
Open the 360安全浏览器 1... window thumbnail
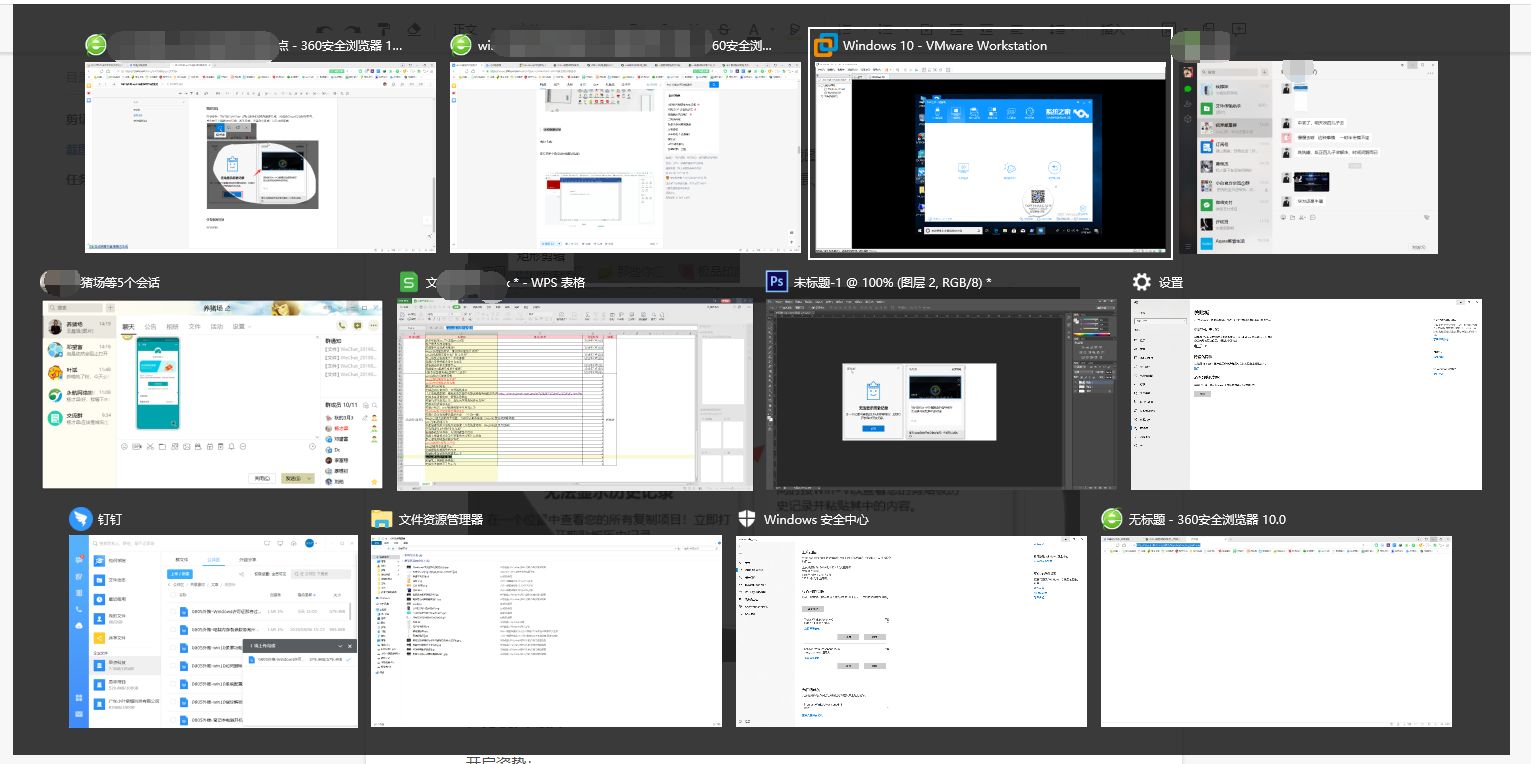click(x=260, y=156)
